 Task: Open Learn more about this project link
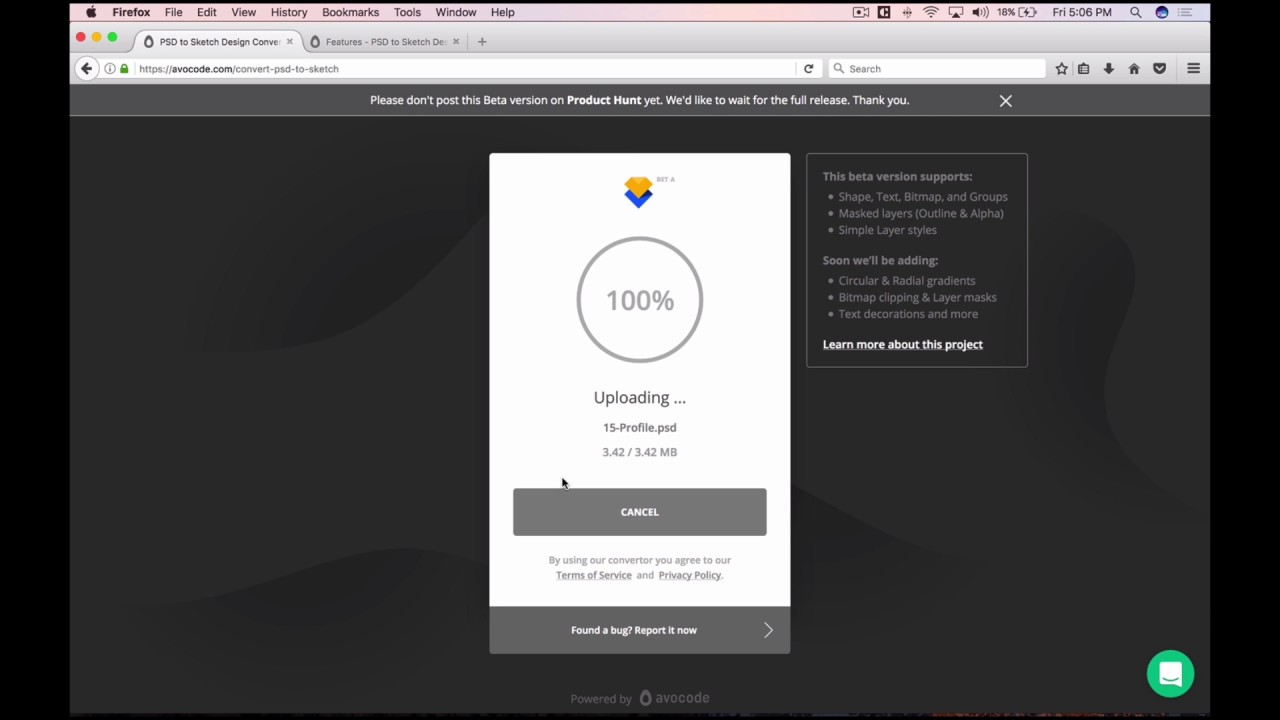click(x=903, y=344)
